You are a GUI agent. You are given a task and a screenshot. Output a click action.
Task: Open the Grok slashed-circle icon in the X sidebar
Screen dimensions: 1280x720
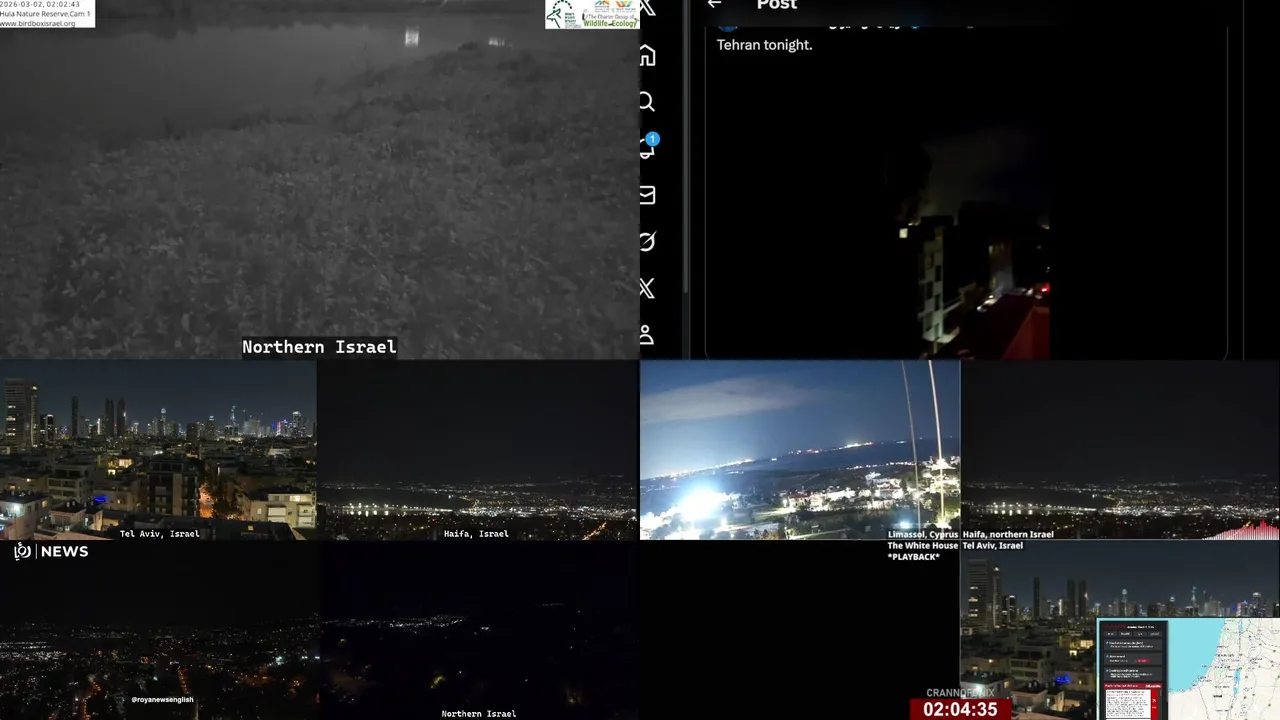[647, 242]
